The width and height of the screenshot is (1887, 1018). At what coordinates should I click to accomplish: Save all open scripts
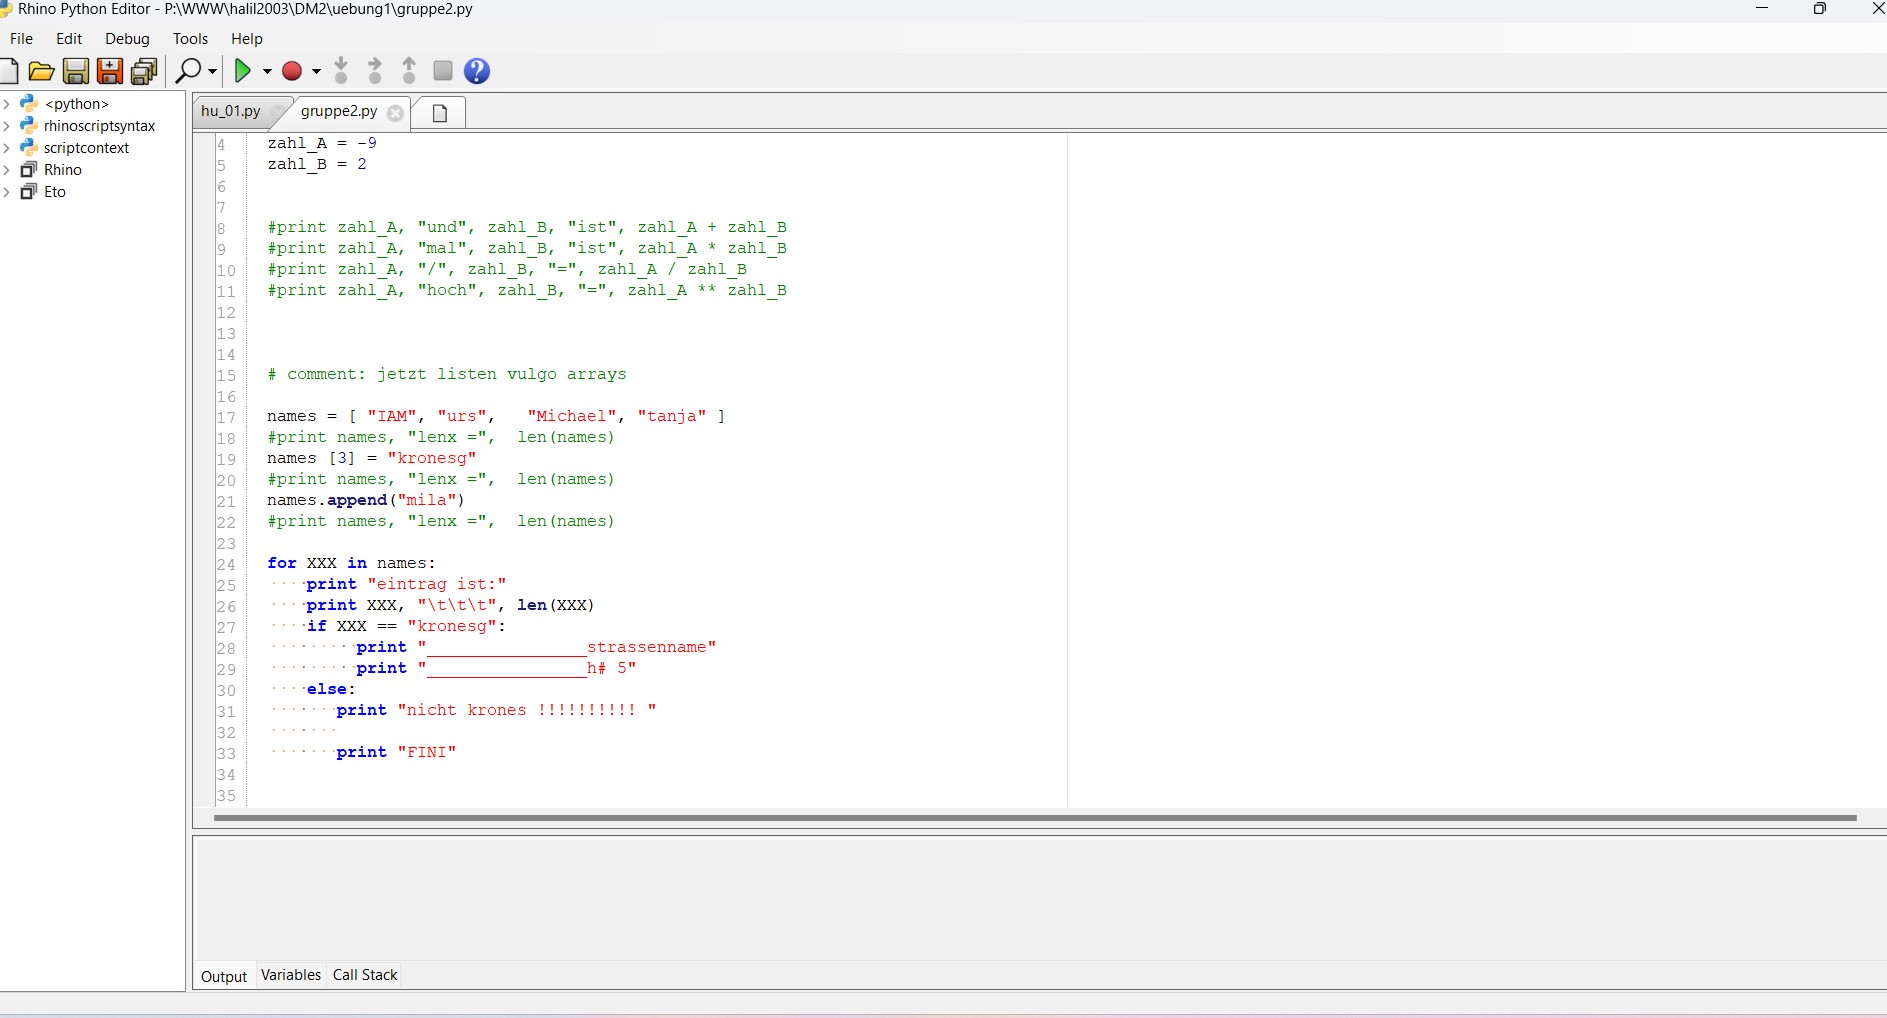click(145, 70)
